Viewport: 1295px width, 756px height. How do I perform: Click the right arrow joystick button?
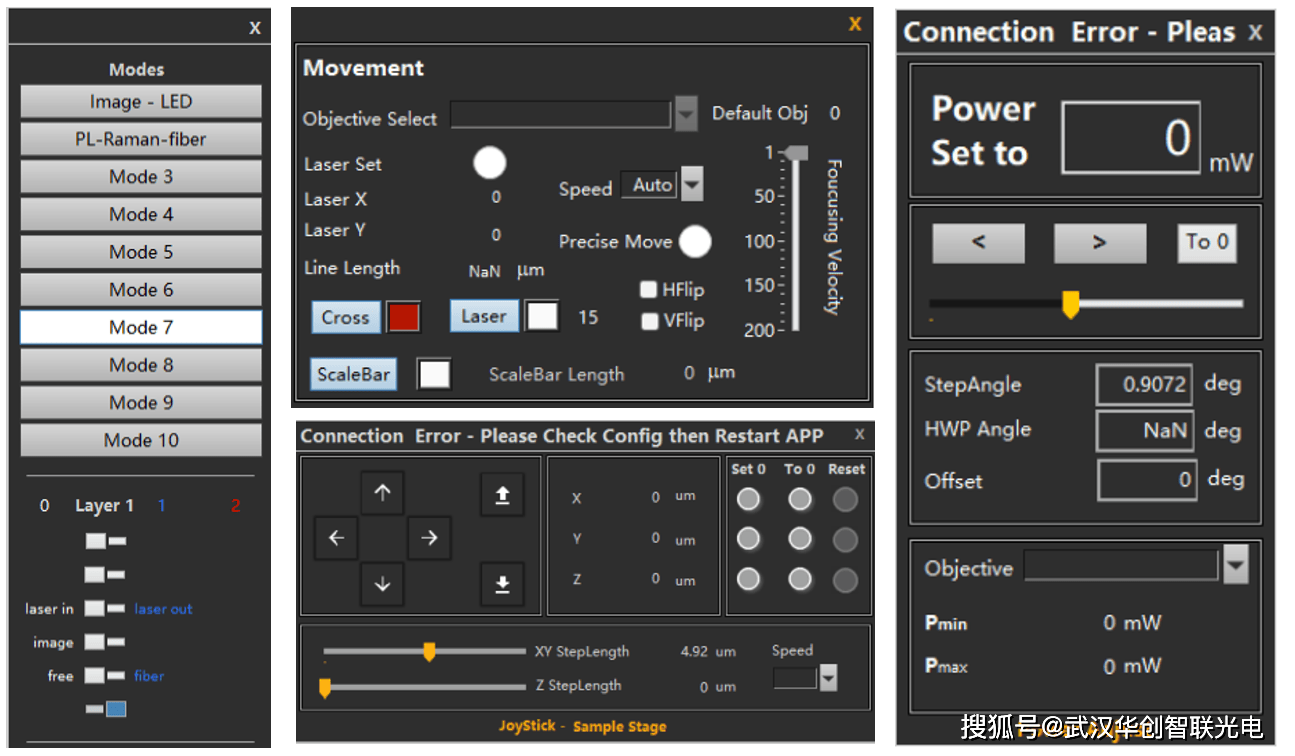click(429, 538)
